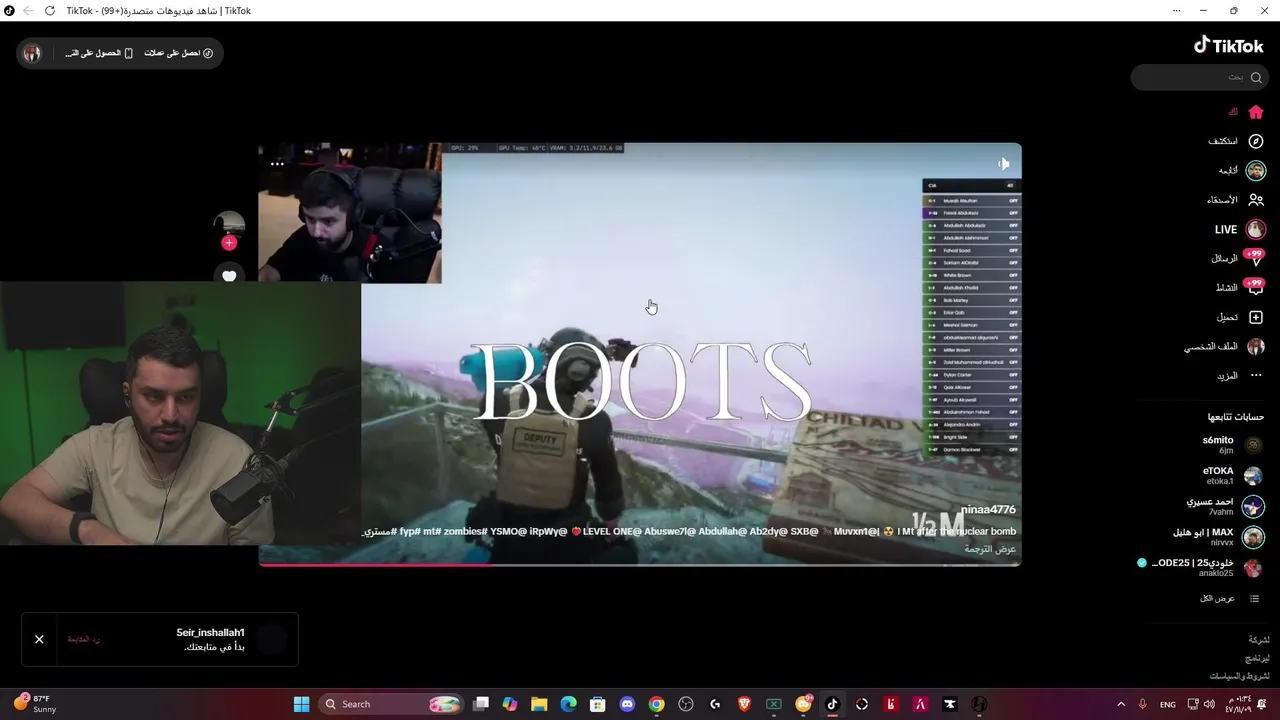
Task: Open the More (three dots) sidebar menu
Action: pyautogui.click(x=1256, y=376)
